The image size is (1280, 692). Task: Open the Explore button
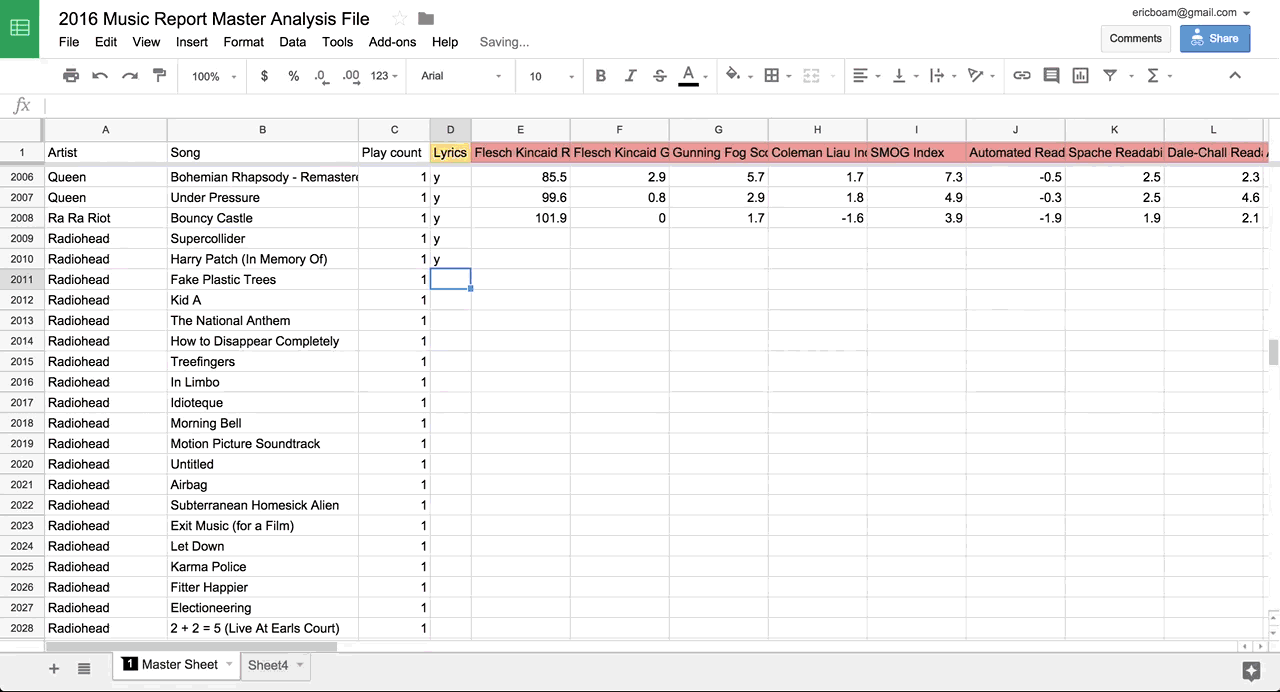tap(1251, 671)
